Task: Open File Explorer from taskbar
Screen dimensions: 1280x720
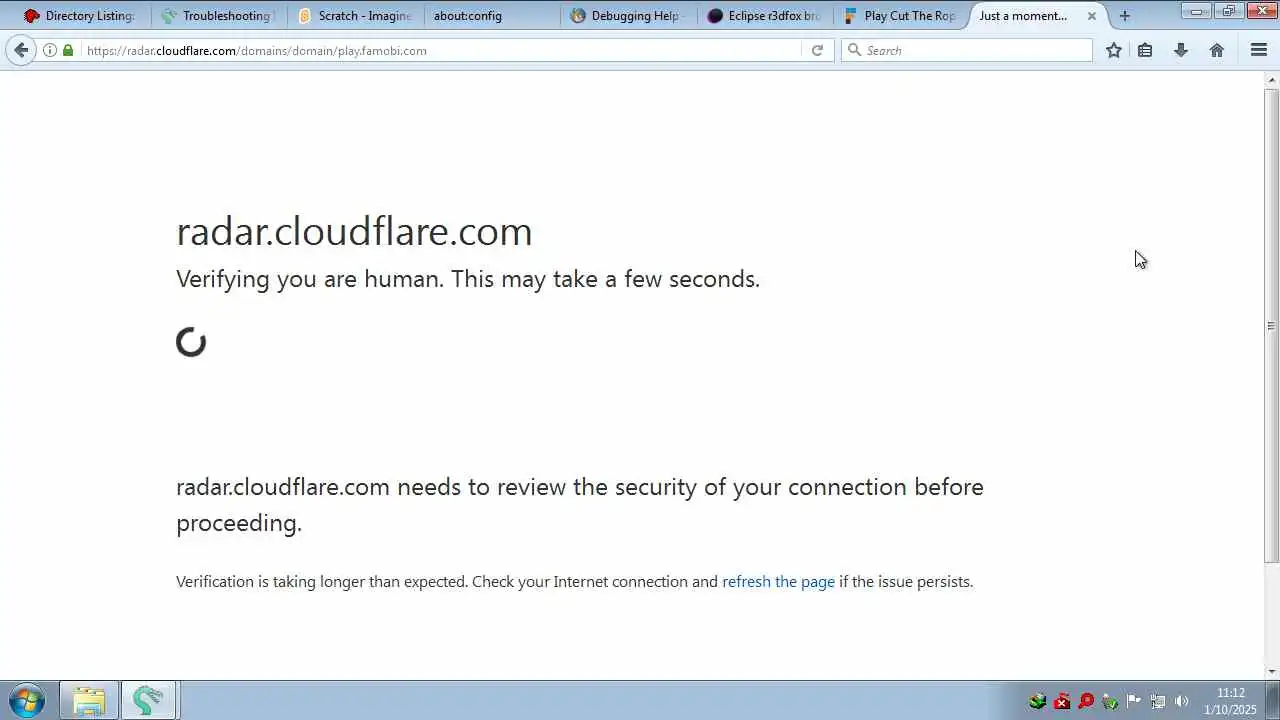Action: click(89, 700)
